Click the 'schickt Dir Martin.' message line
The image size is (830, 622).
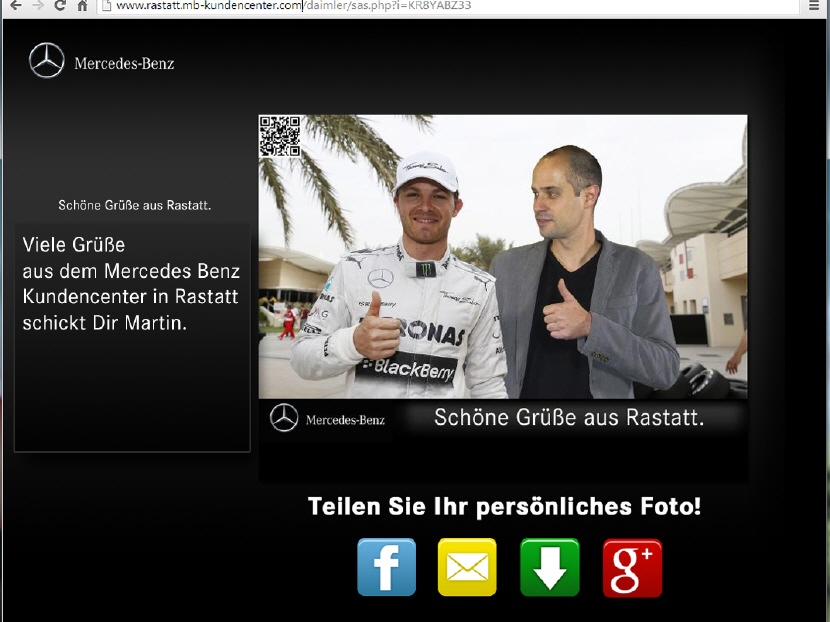click(x=105, y=322)
